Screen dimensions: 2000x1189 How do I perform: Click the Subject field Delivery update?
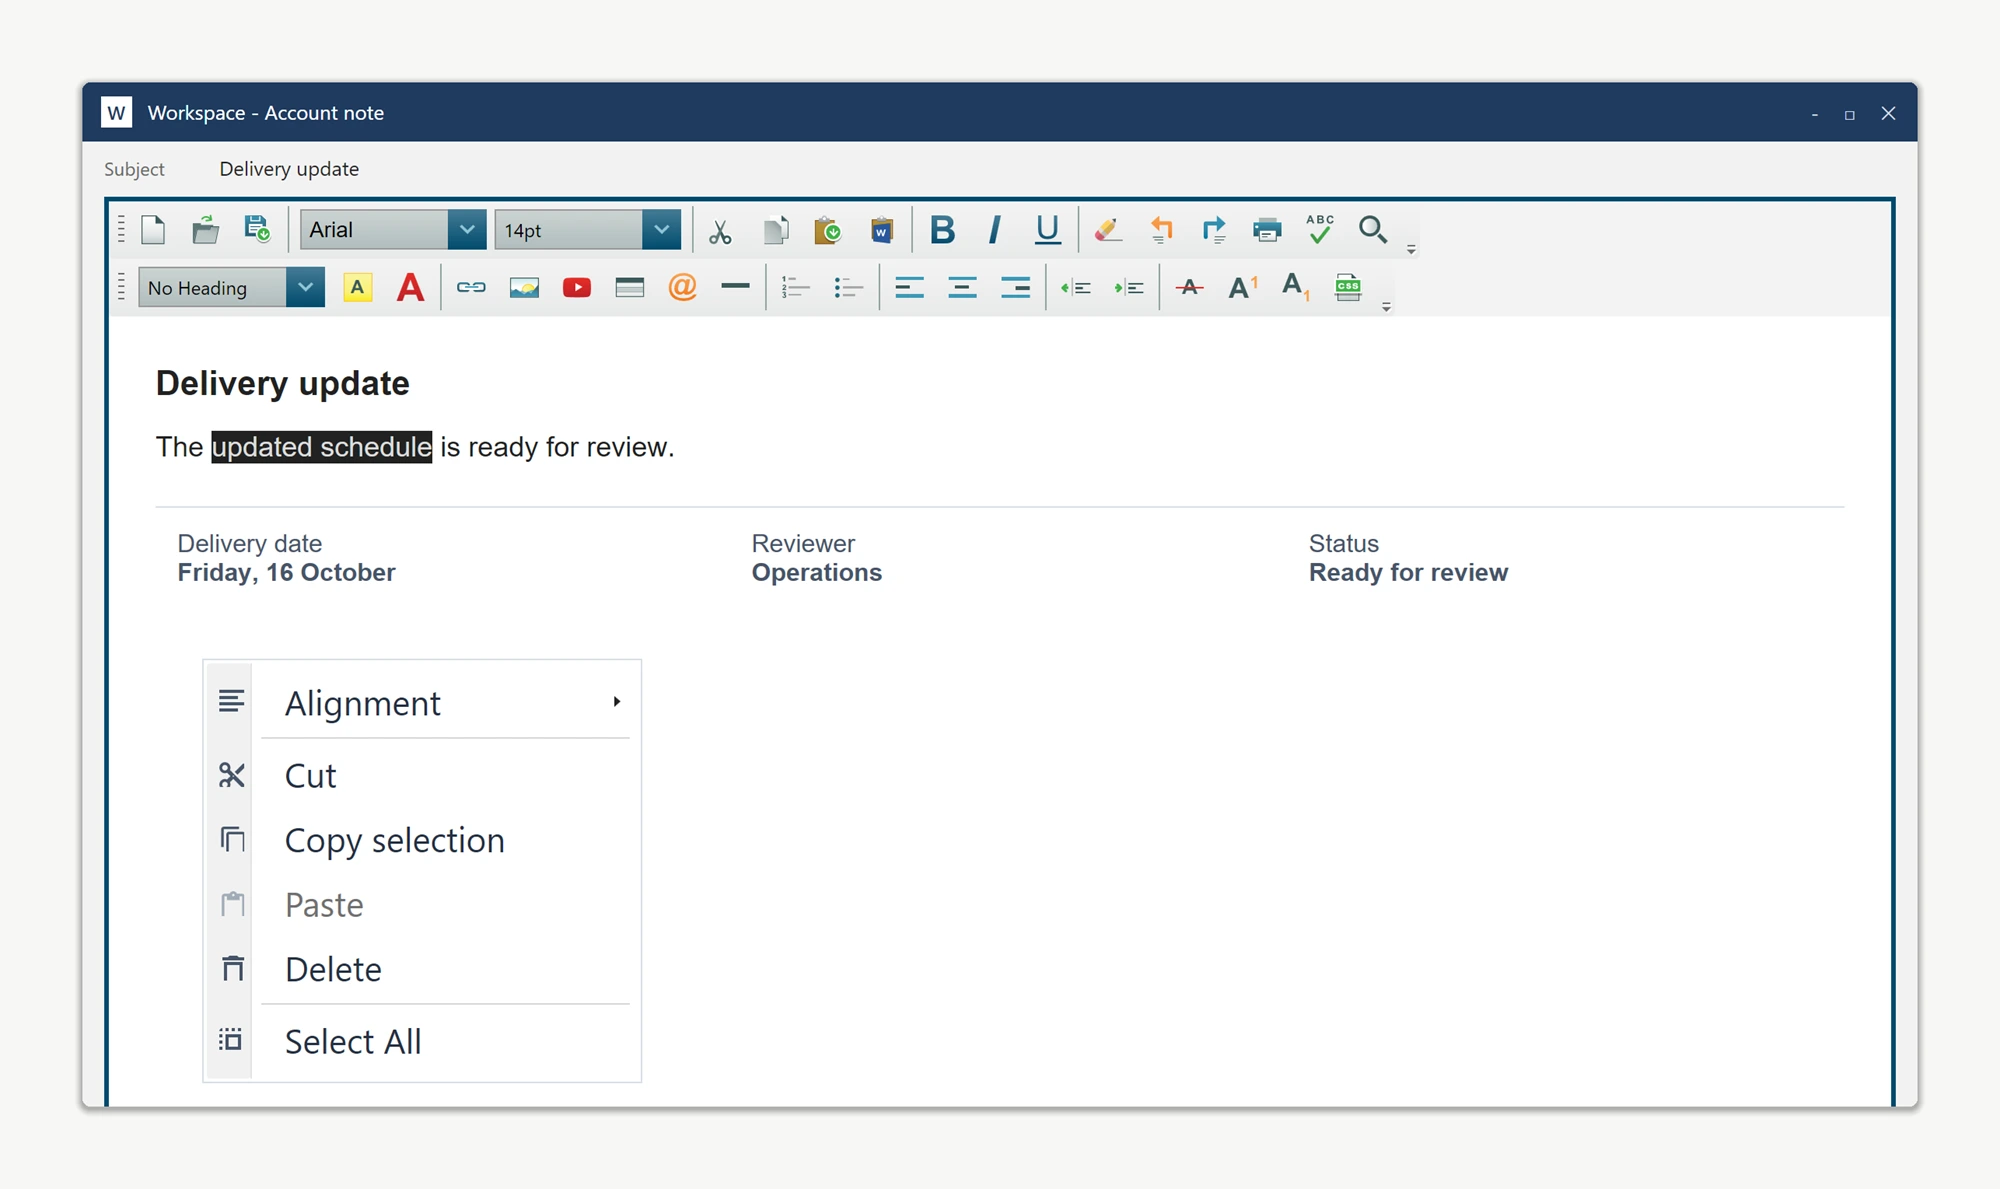point(289,169)
